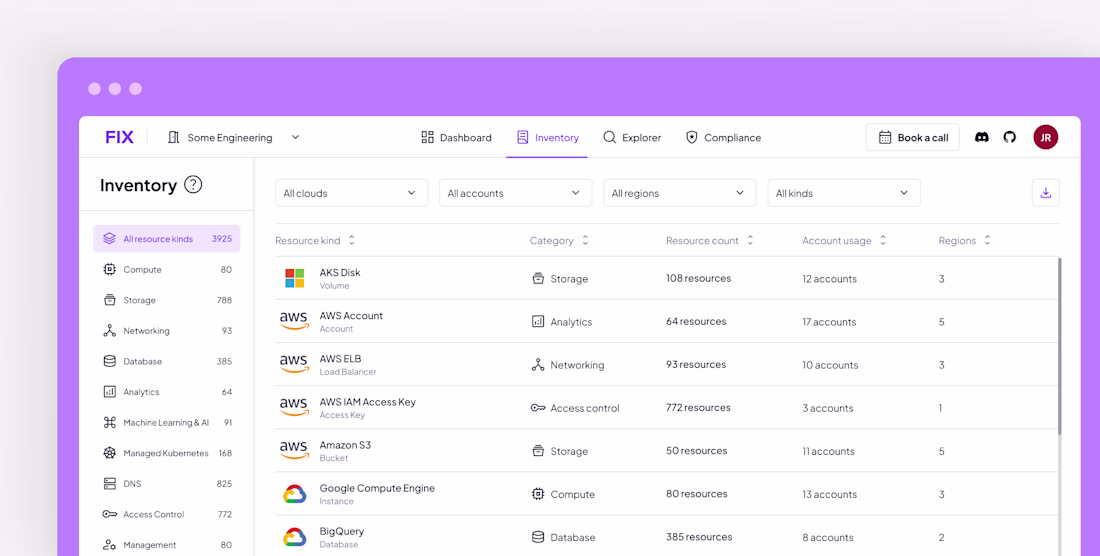Viewport: 1100px width, 556px height.
Task: Click the Bucket subtitle under Amazon S3
Action: pos(334,459)
